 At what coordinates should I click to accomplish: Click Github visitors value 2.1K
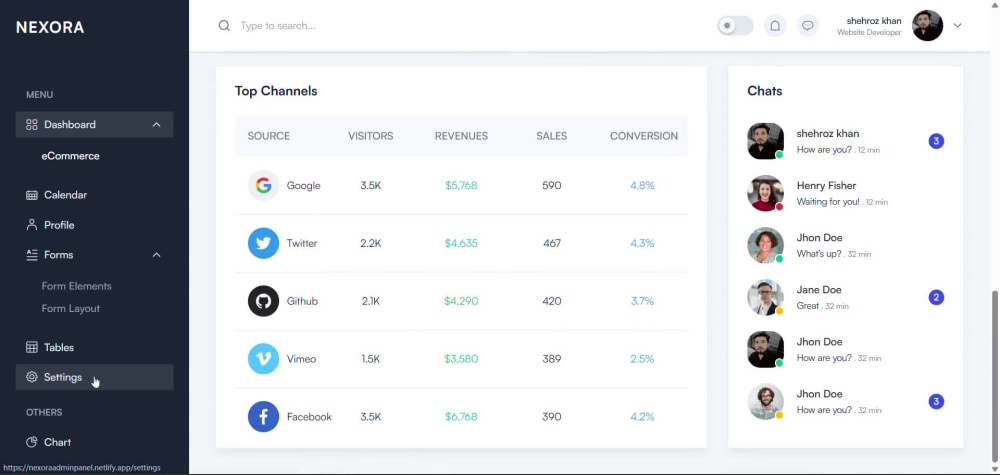[x=371, y=301]
